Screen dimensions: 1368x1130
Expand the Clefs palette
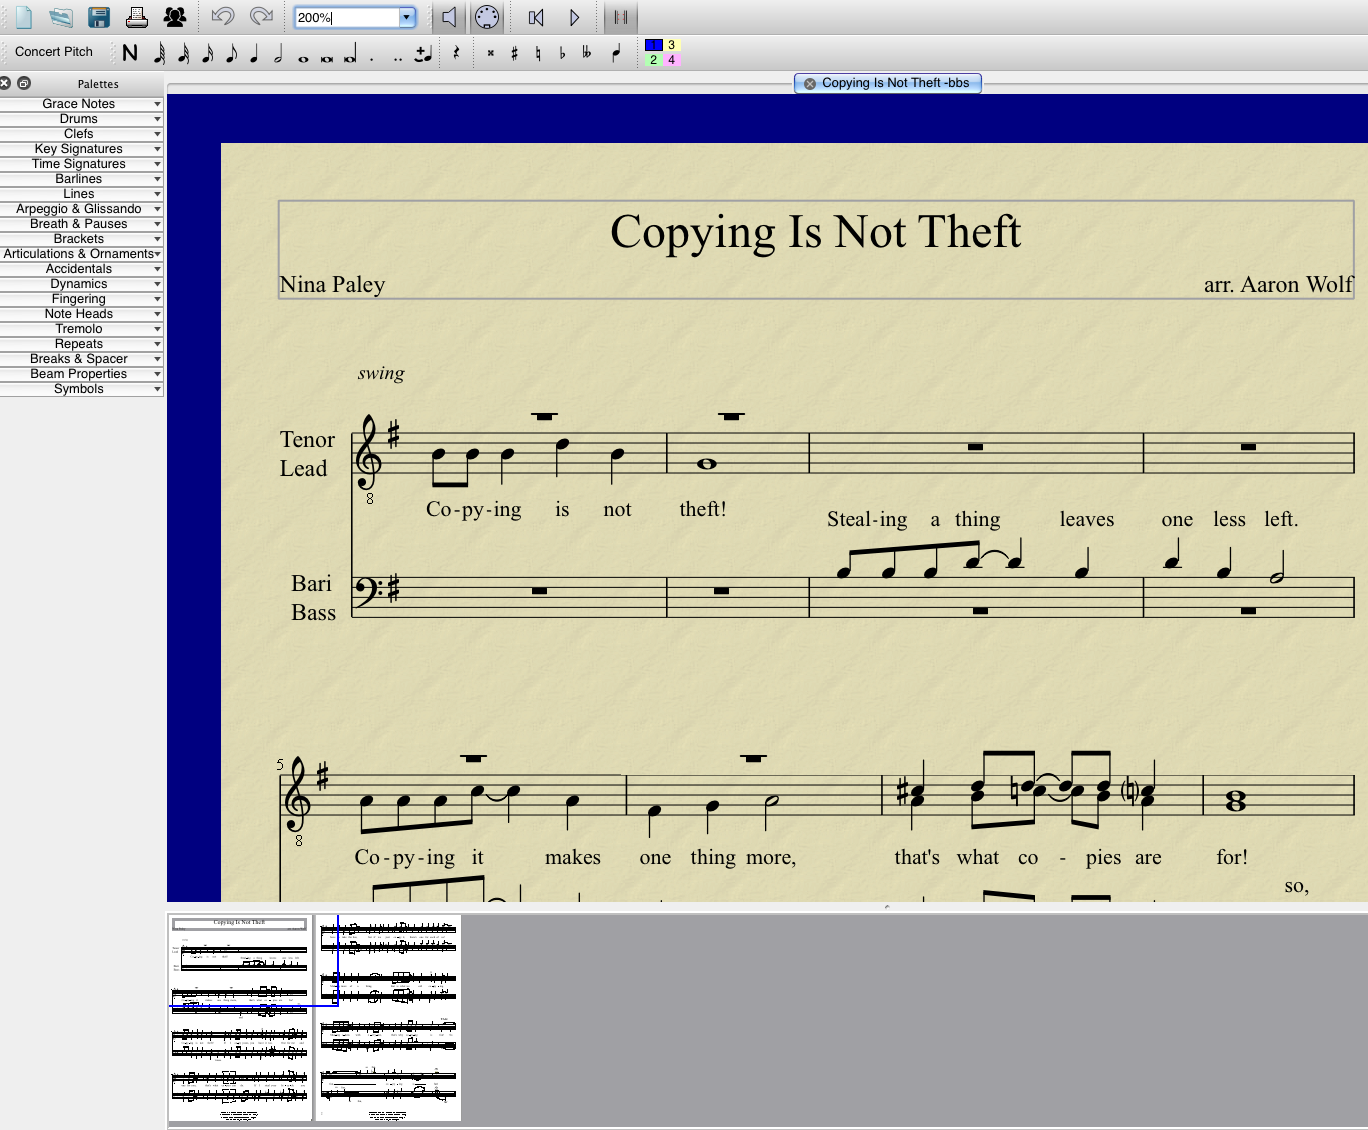click(81, 134)
